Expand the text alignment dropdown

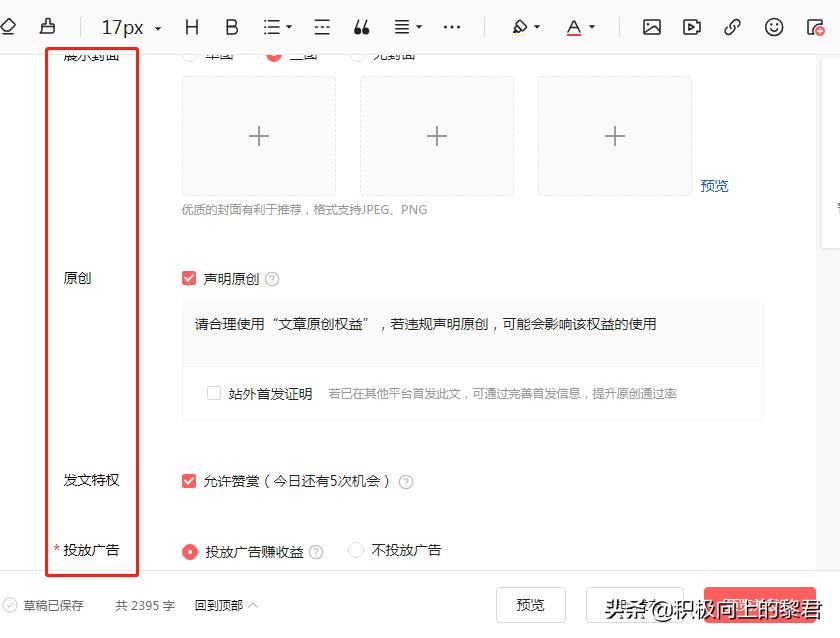(x=404, y=27)
